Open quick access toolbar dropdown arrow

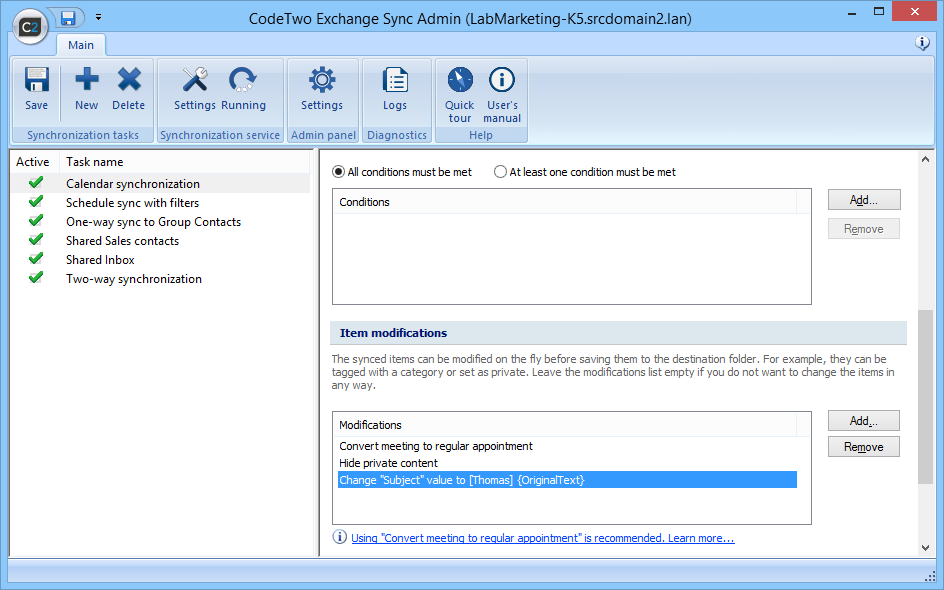tap(98, 17)
